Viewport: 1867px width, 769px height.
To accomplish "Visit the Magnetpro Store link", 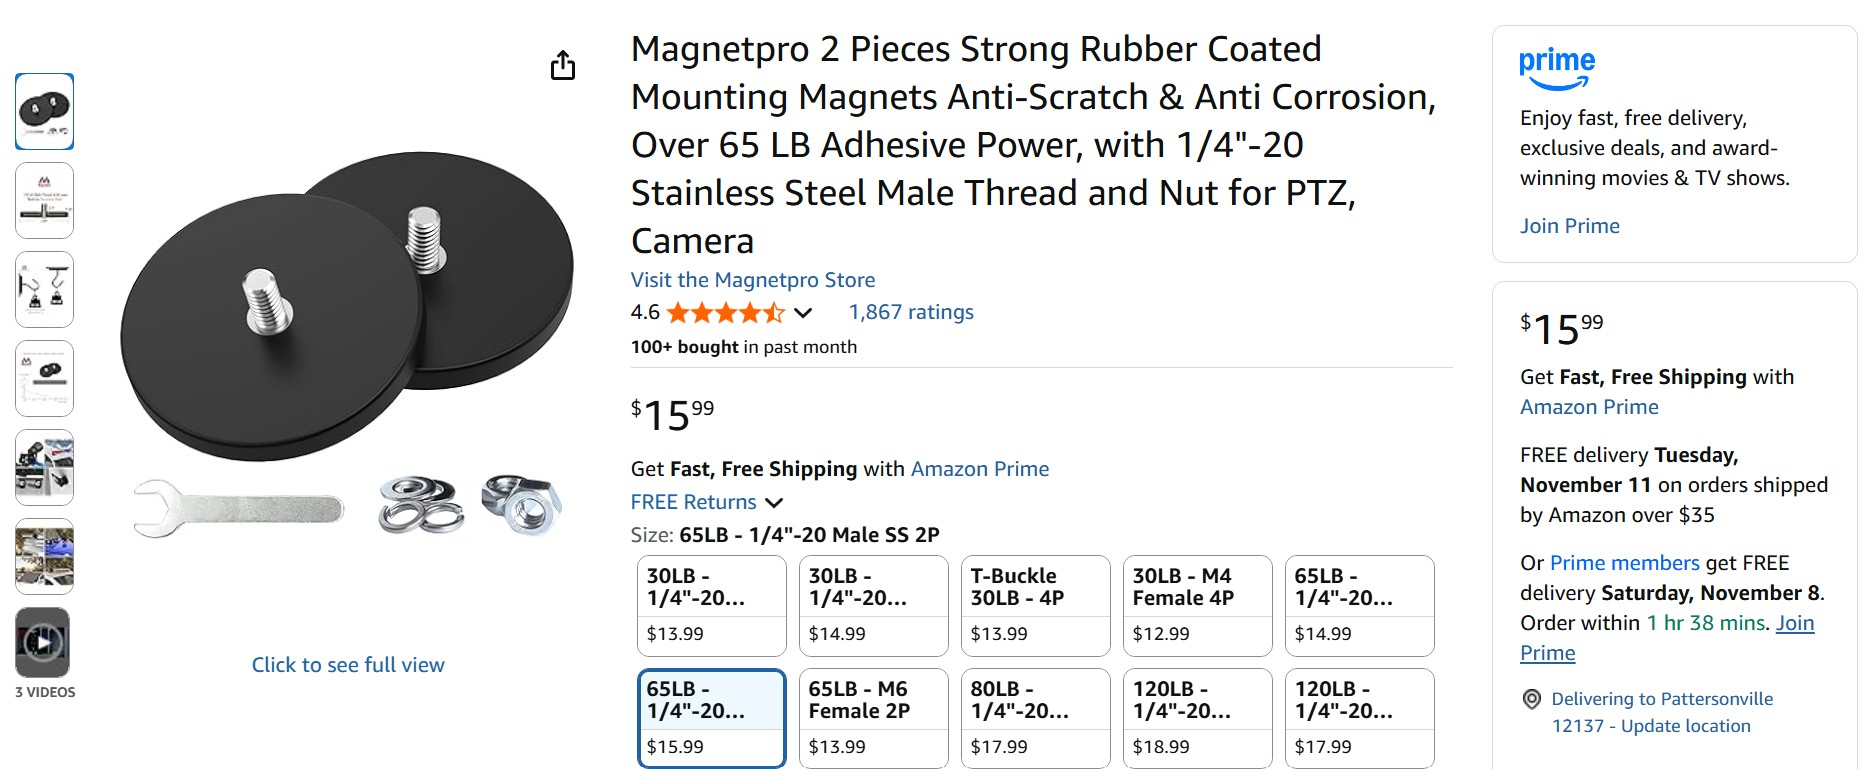I will point(753,280).
